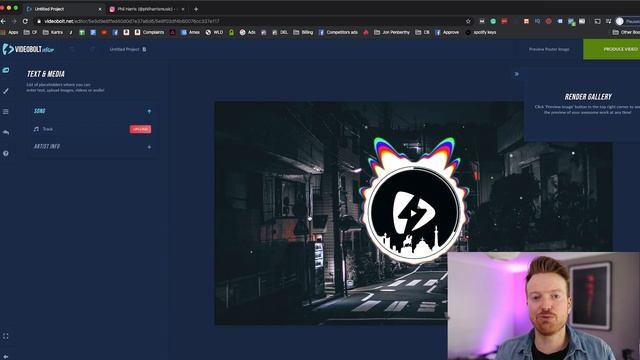
Task: Click the rename icon beside Untitled Project
Action: pyautogui.click(x=144, y=49)
